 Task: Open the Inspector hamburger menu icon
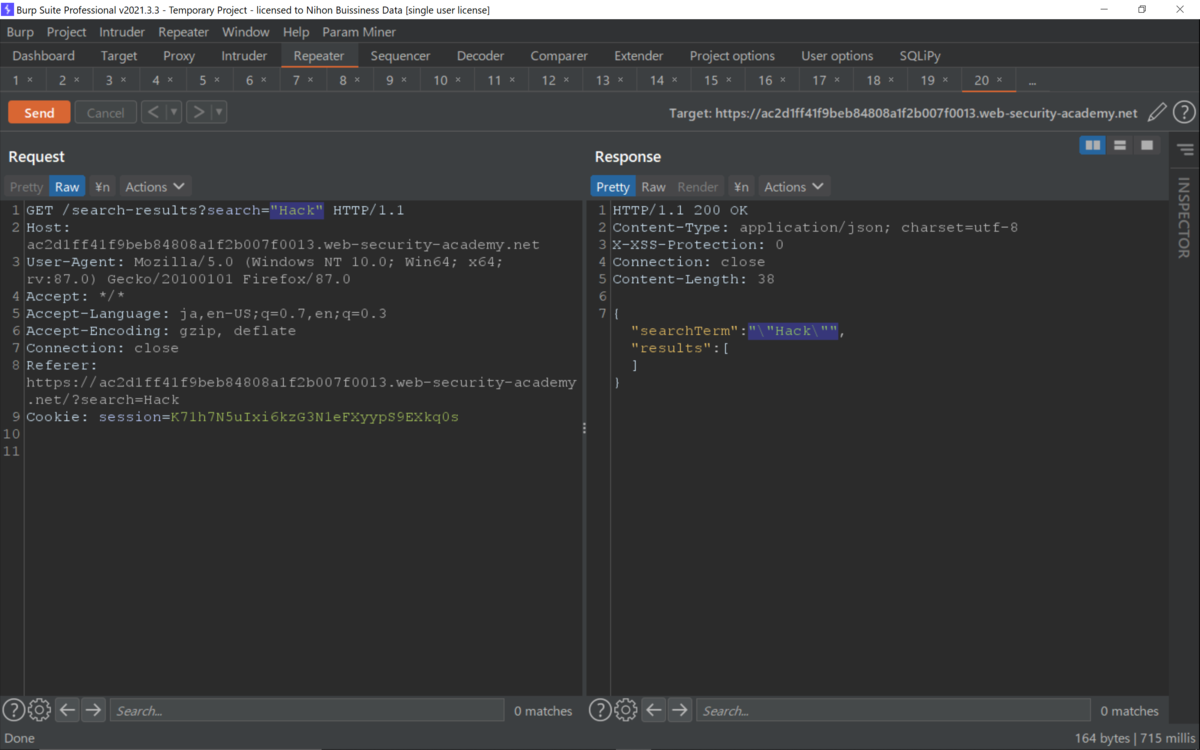[1185, 150]
